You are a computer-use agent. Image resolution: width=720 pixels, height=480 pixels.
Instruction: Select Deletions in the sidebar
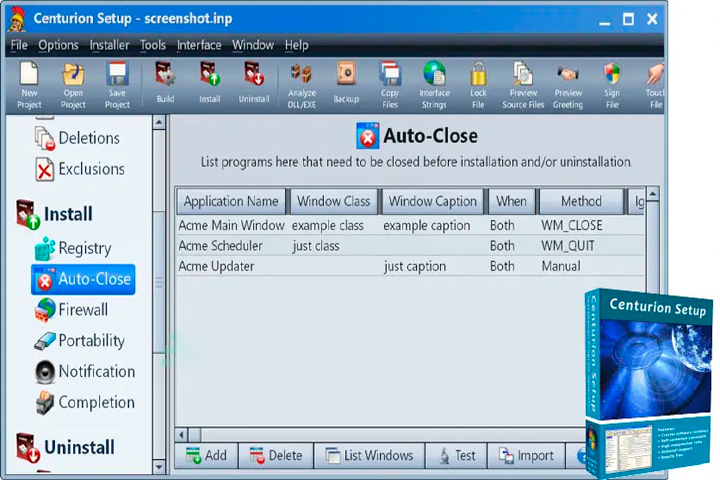point(77,138)
